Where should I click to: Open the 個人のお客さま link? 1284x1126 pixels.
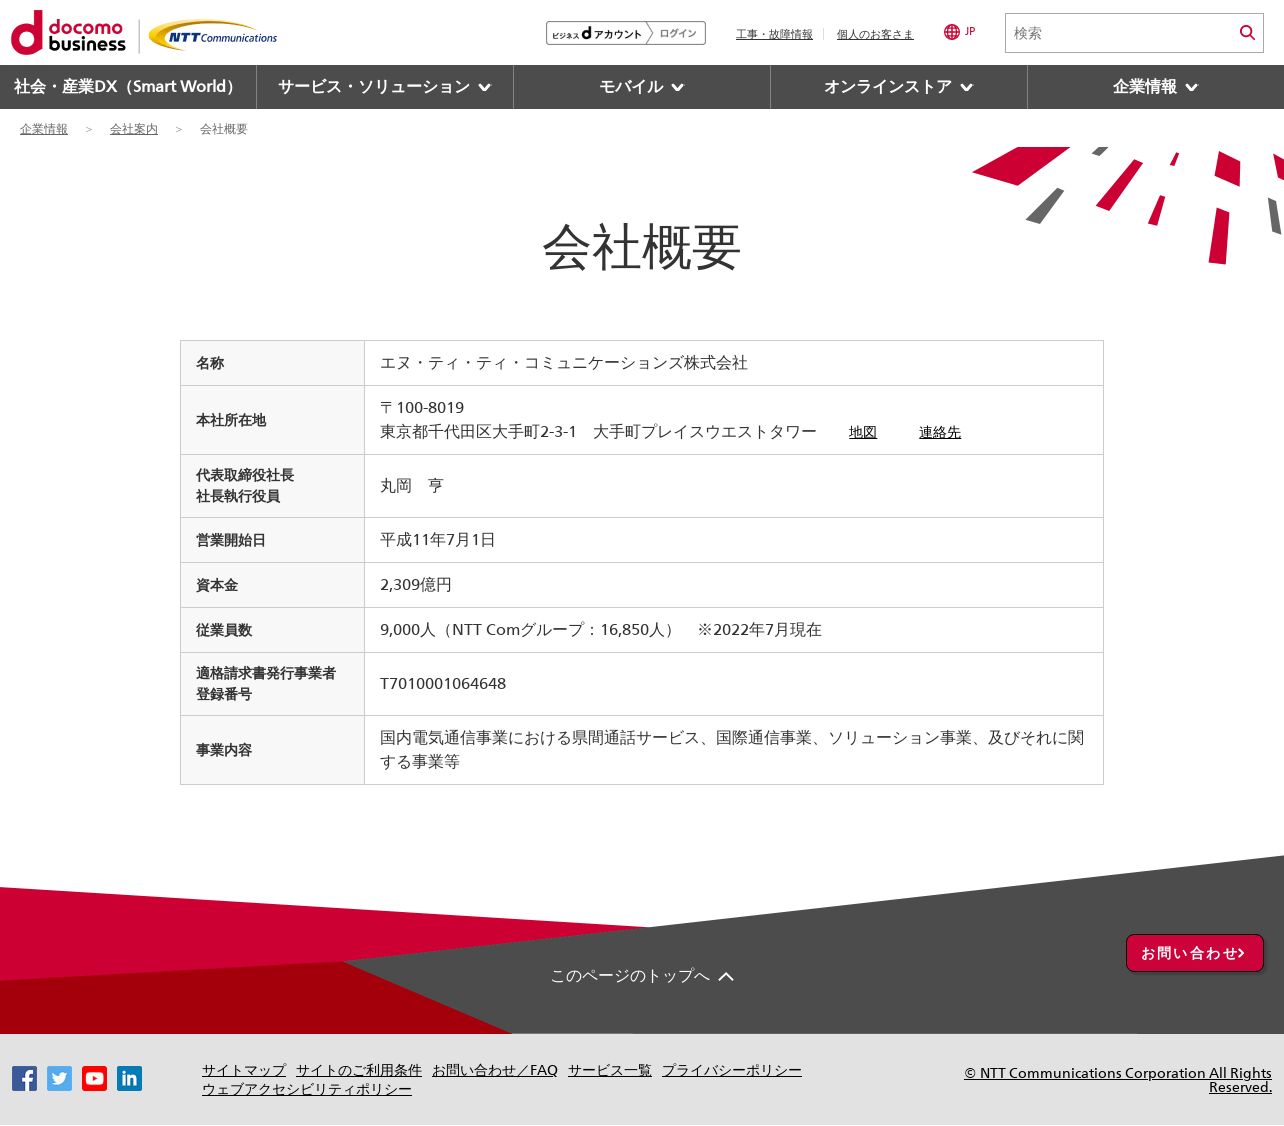pos(875,34)
